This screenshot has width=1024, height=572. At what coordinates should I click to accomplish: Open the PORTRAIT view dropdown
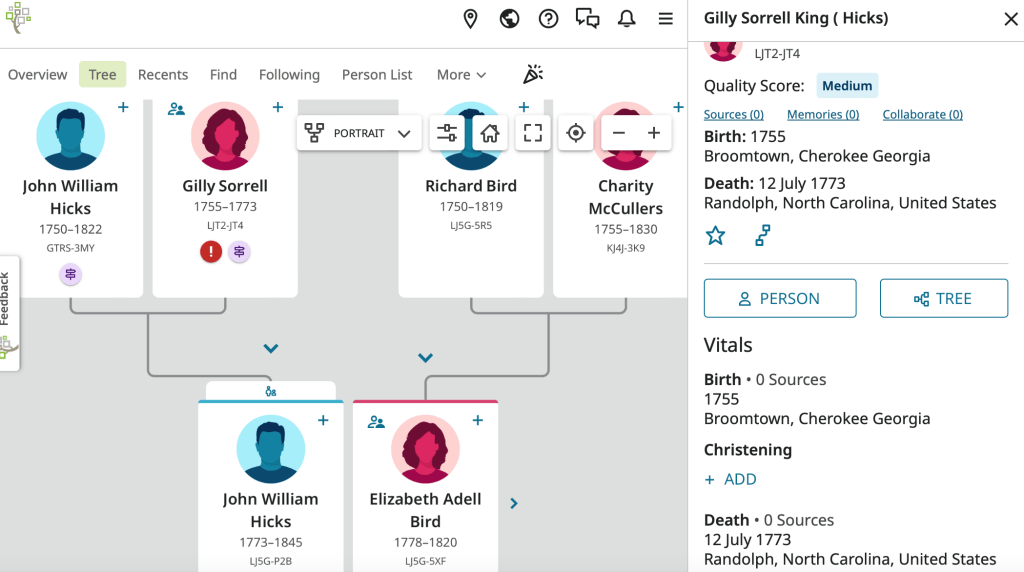[359, 133]
